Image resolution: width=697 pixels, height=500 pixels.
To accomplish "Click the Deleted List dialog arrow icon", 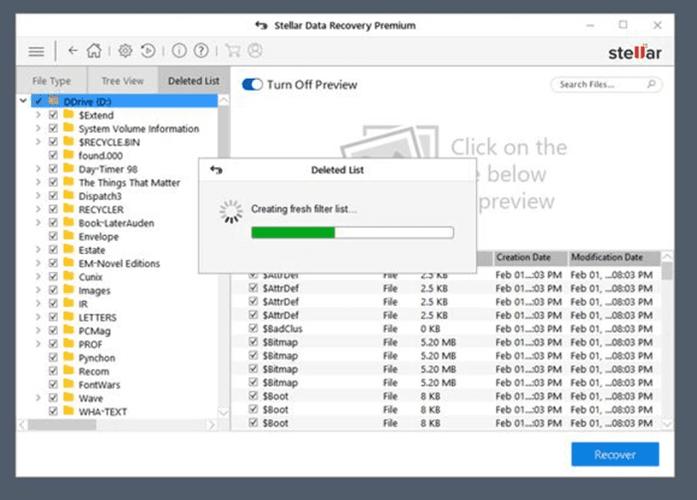I will coord(216,170).
